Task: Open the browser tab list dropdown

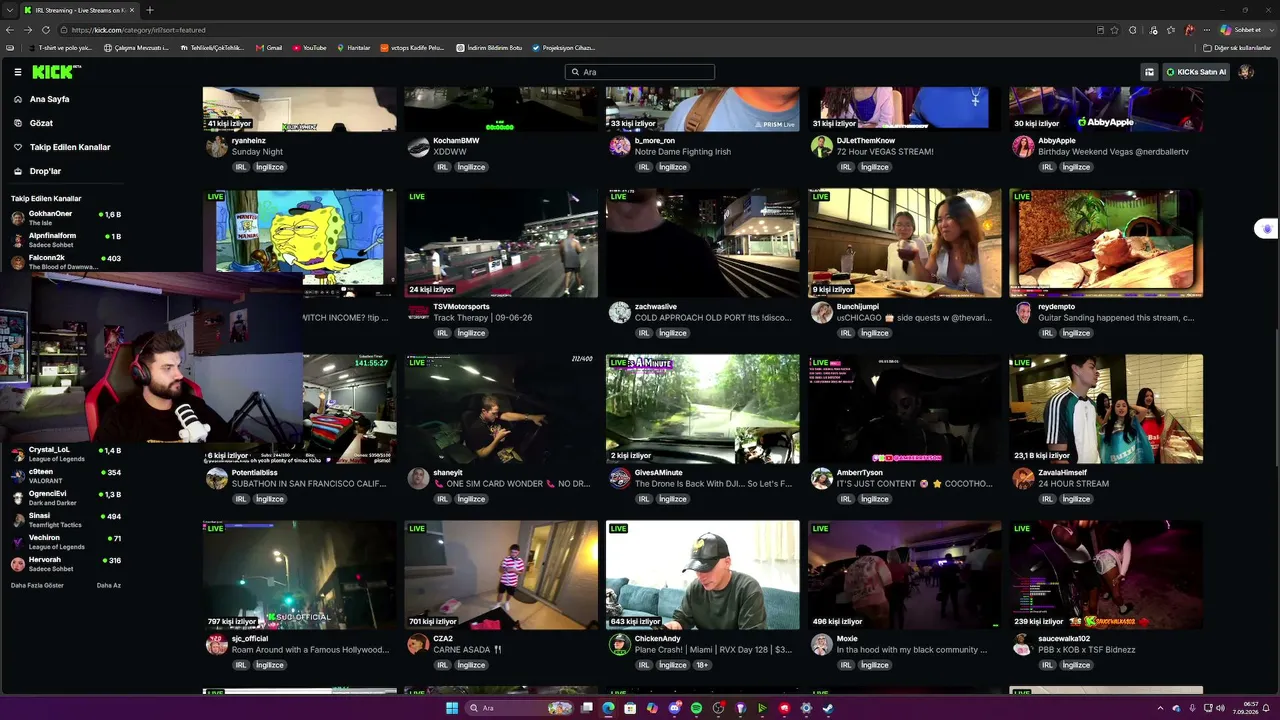Action: coord(9,10)
